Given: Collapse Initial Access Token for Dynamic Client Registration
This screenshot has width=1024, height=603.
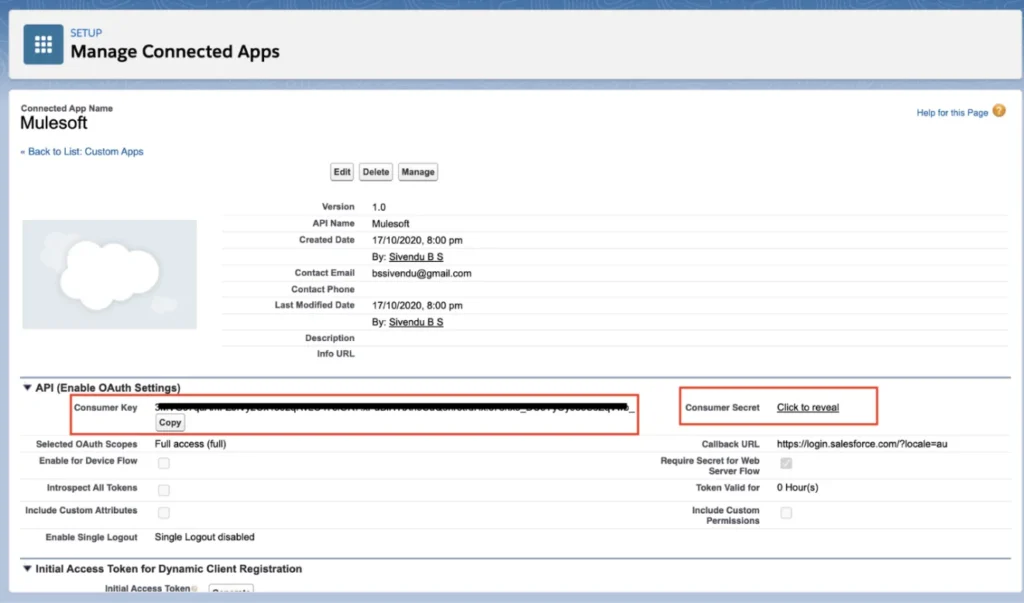Looking at the screenshot, I should [27, 569].
